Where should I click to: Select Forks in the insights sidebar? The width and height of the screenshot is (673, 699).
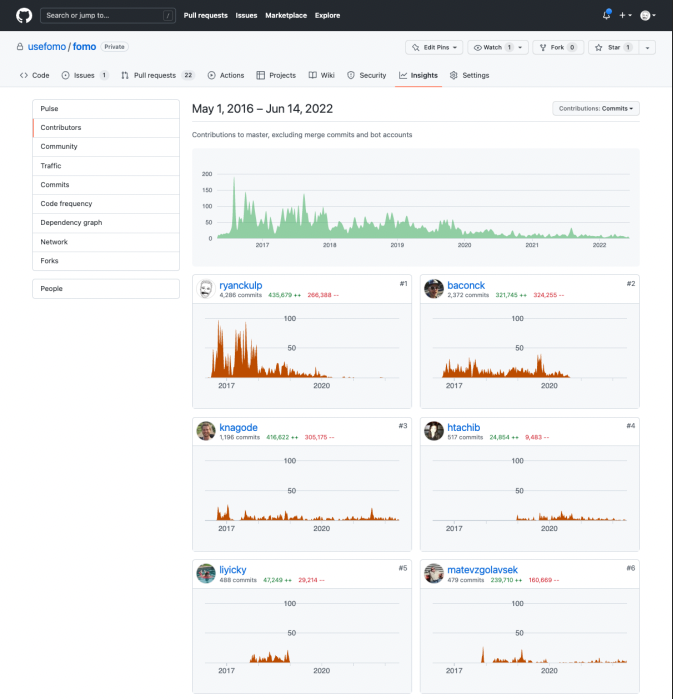(x=106, y=261)
